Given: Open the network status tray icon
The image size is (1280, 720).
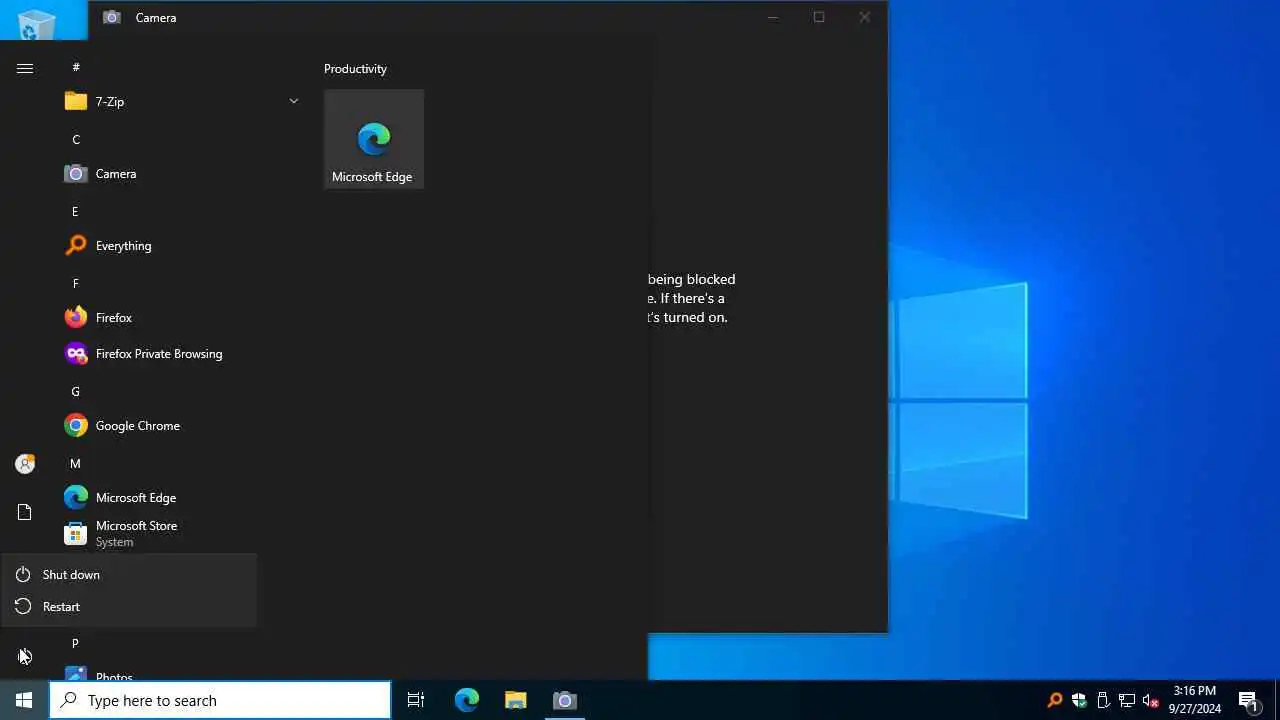Looking at the screenshot, I should (1127, 700).
